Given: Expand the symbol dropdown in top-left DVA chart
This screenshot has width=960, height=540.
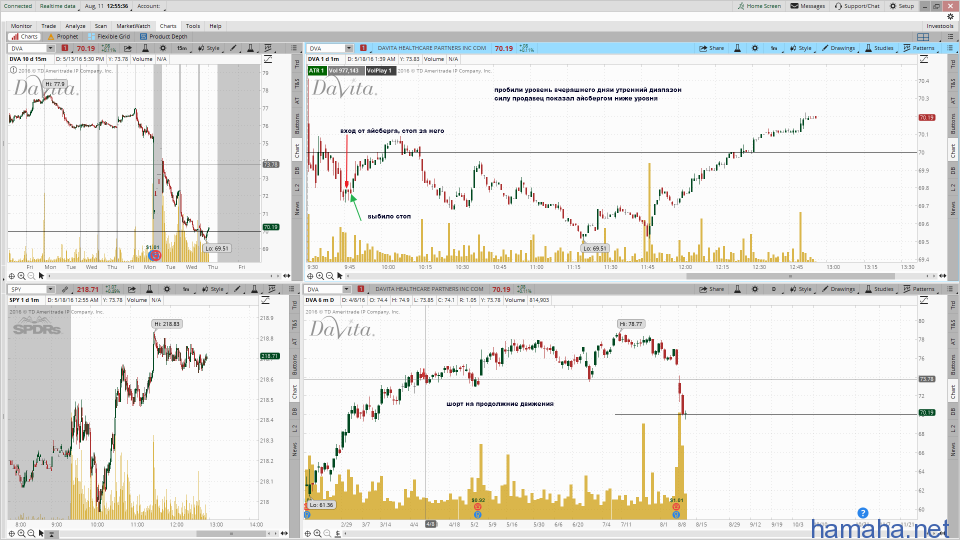Looking at the screenshot, I should (x=50, y=48).
